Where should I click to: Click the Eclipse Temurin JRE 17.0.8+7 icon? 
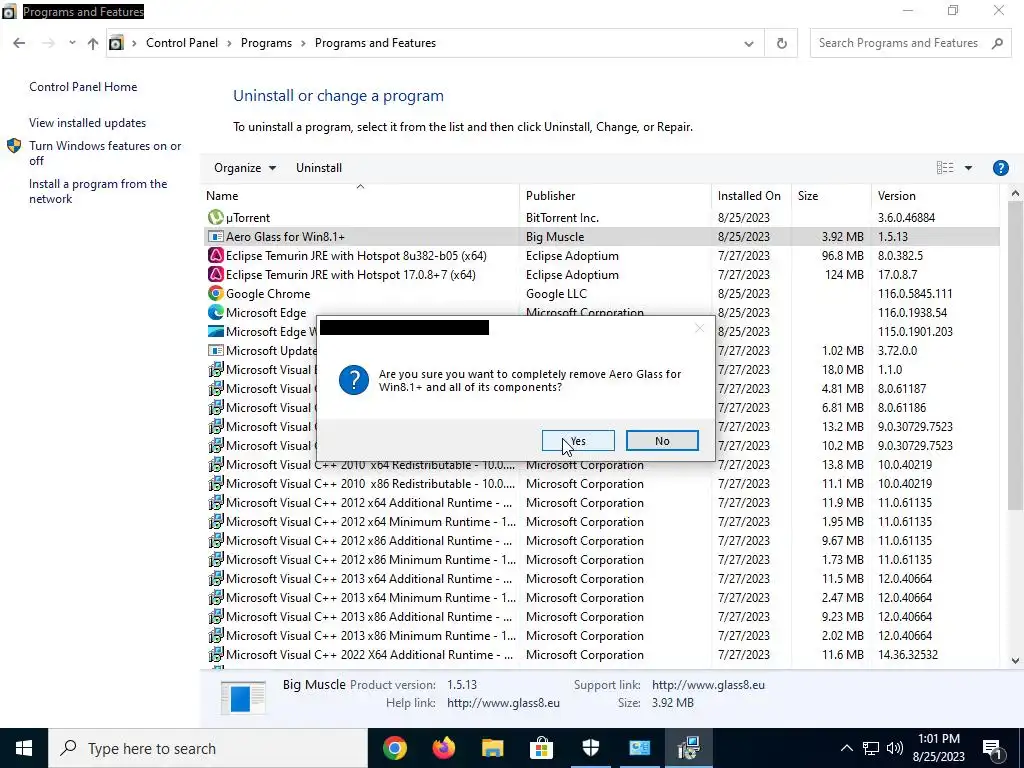pyautogui.click(x=216, y=274)
